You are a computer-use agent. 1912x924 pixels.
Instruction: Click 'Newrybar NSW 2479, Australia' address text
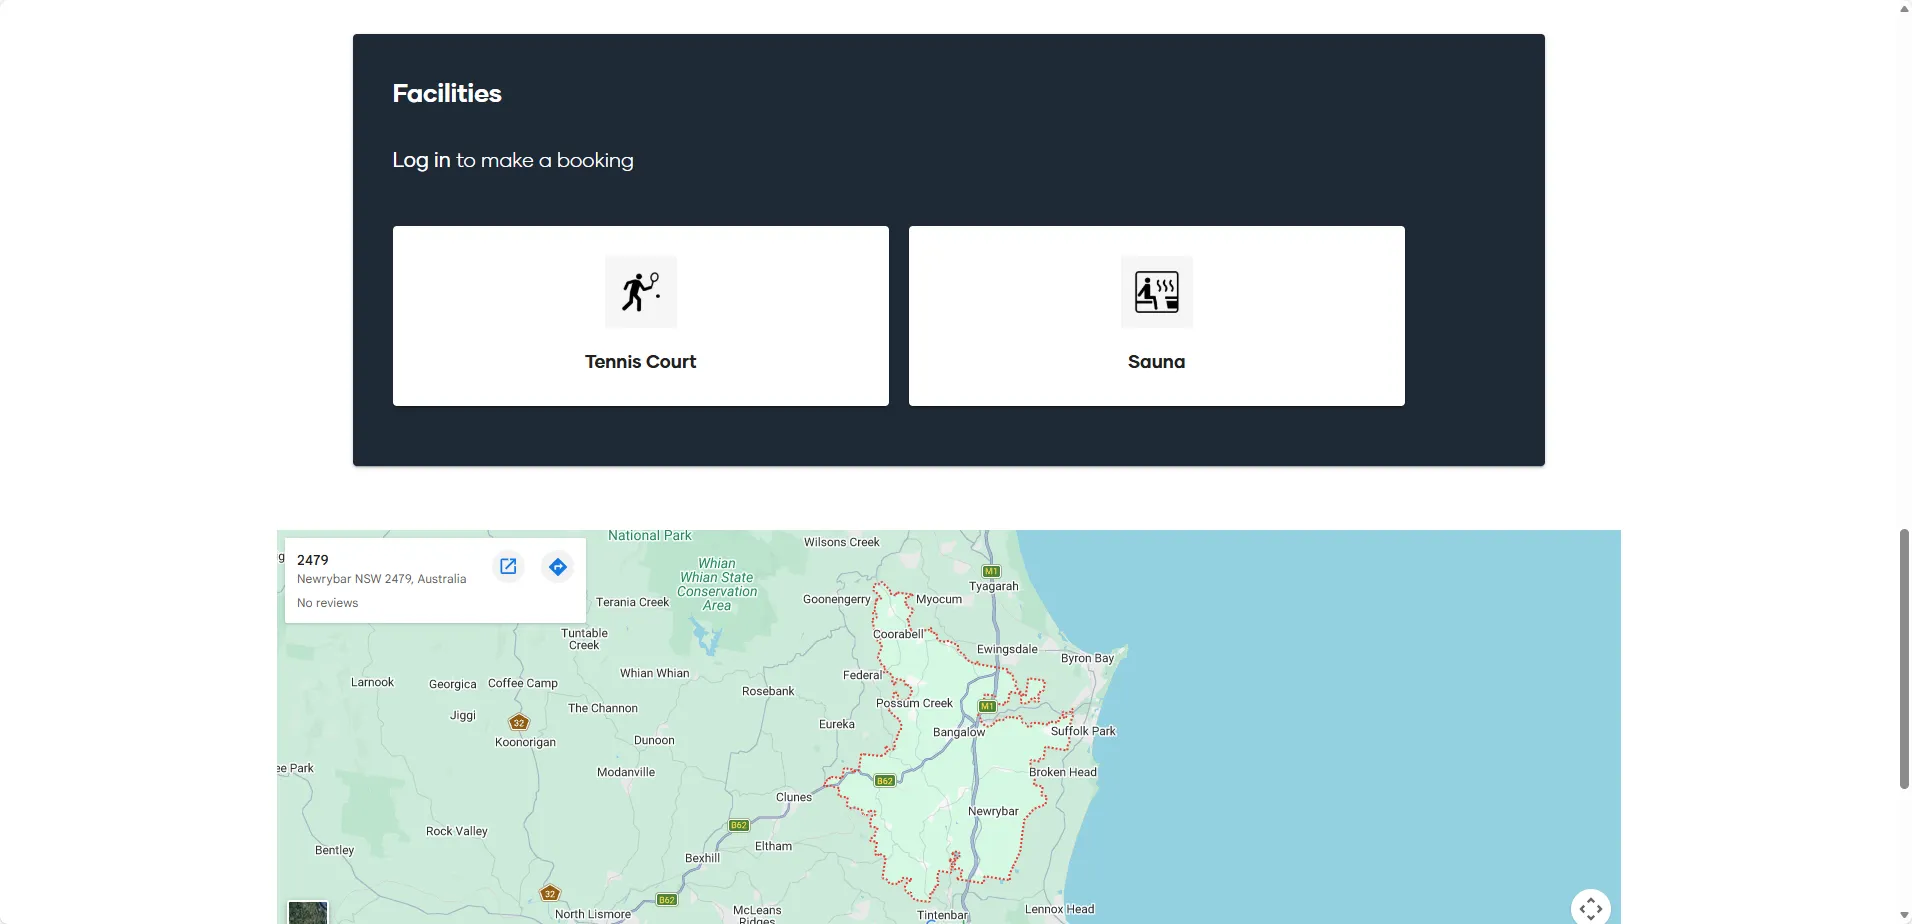click(382, 579)
